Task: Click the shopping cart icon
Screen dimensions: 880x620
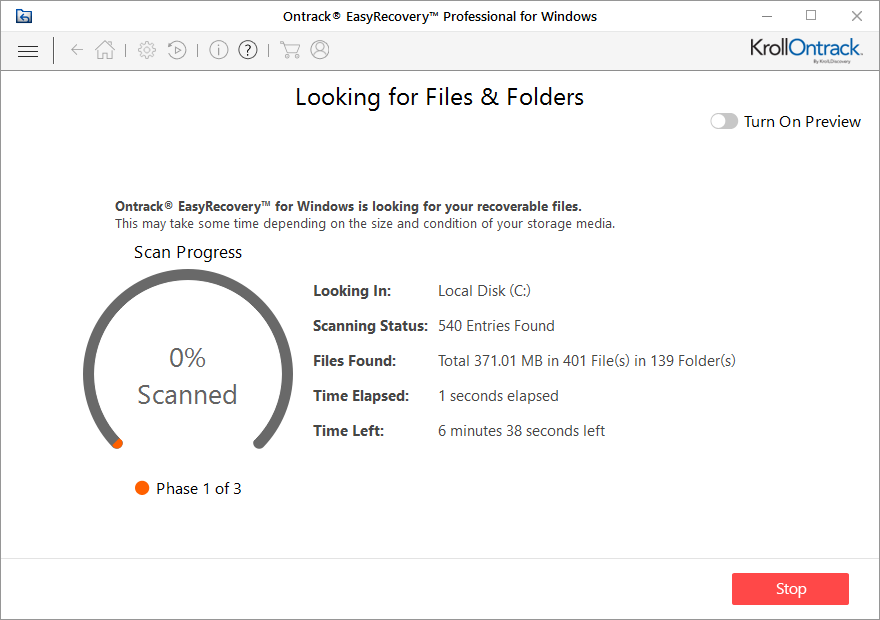Action: coord(290,50)
